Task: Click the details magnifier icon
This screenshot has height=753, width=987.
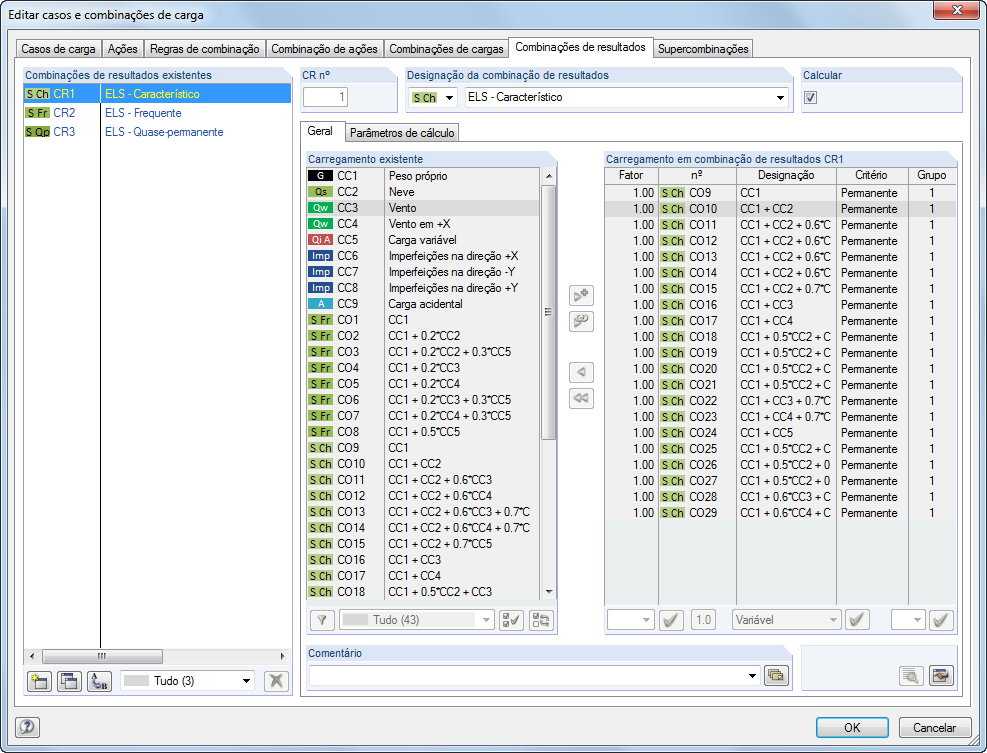Action: click(x=911, y=676)
